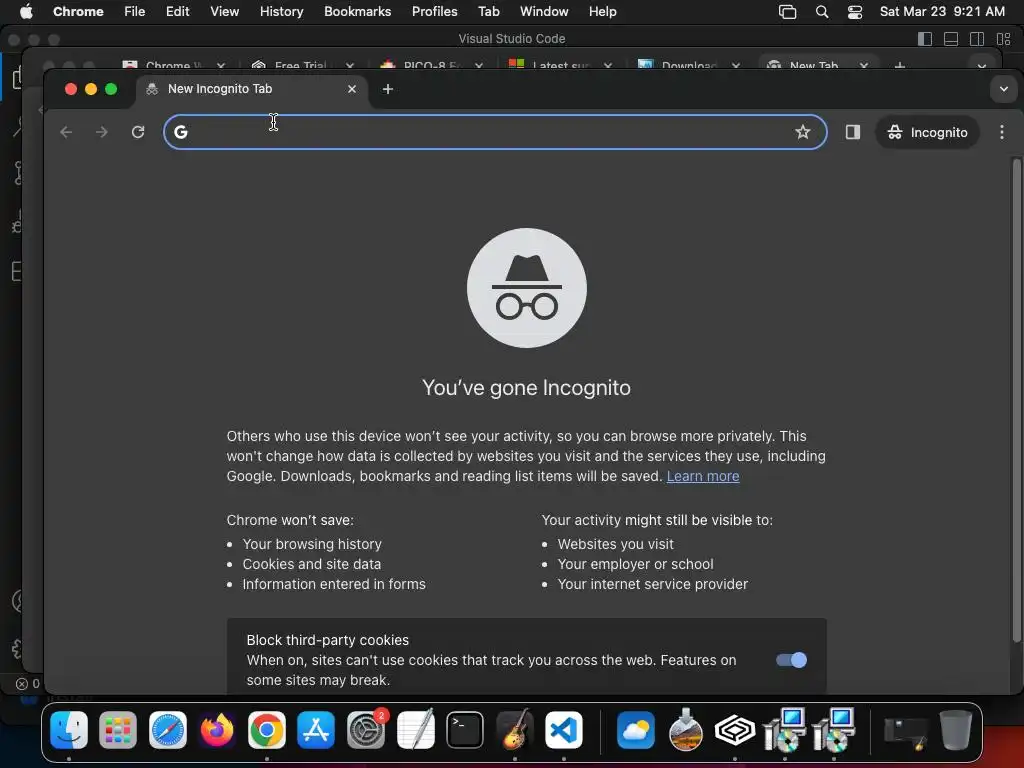Click the back navigation arrow
Screen dimensions: 1024x768
click(66, 132)
